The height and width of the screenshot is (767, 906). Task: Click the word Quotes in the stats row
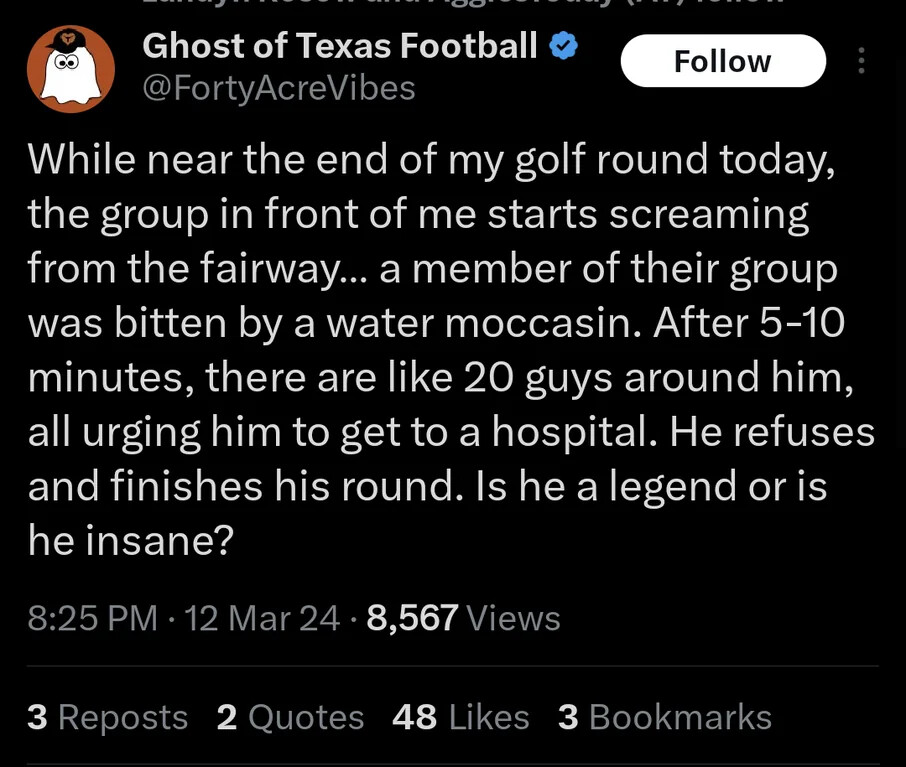tap(306, 718)
